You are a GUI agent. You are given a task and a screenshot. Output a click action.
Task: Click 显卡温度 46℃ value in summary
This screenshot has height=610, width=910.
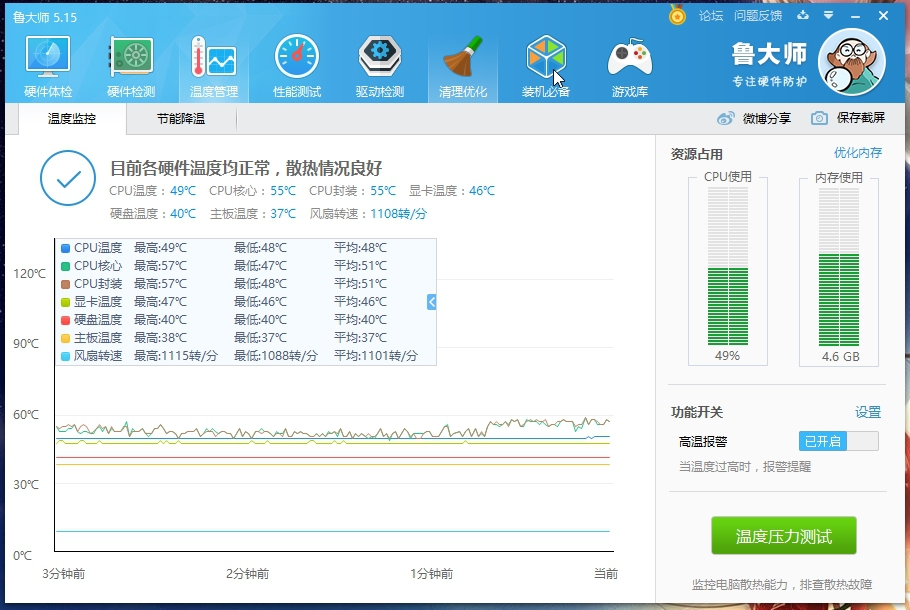pos(482,191)
